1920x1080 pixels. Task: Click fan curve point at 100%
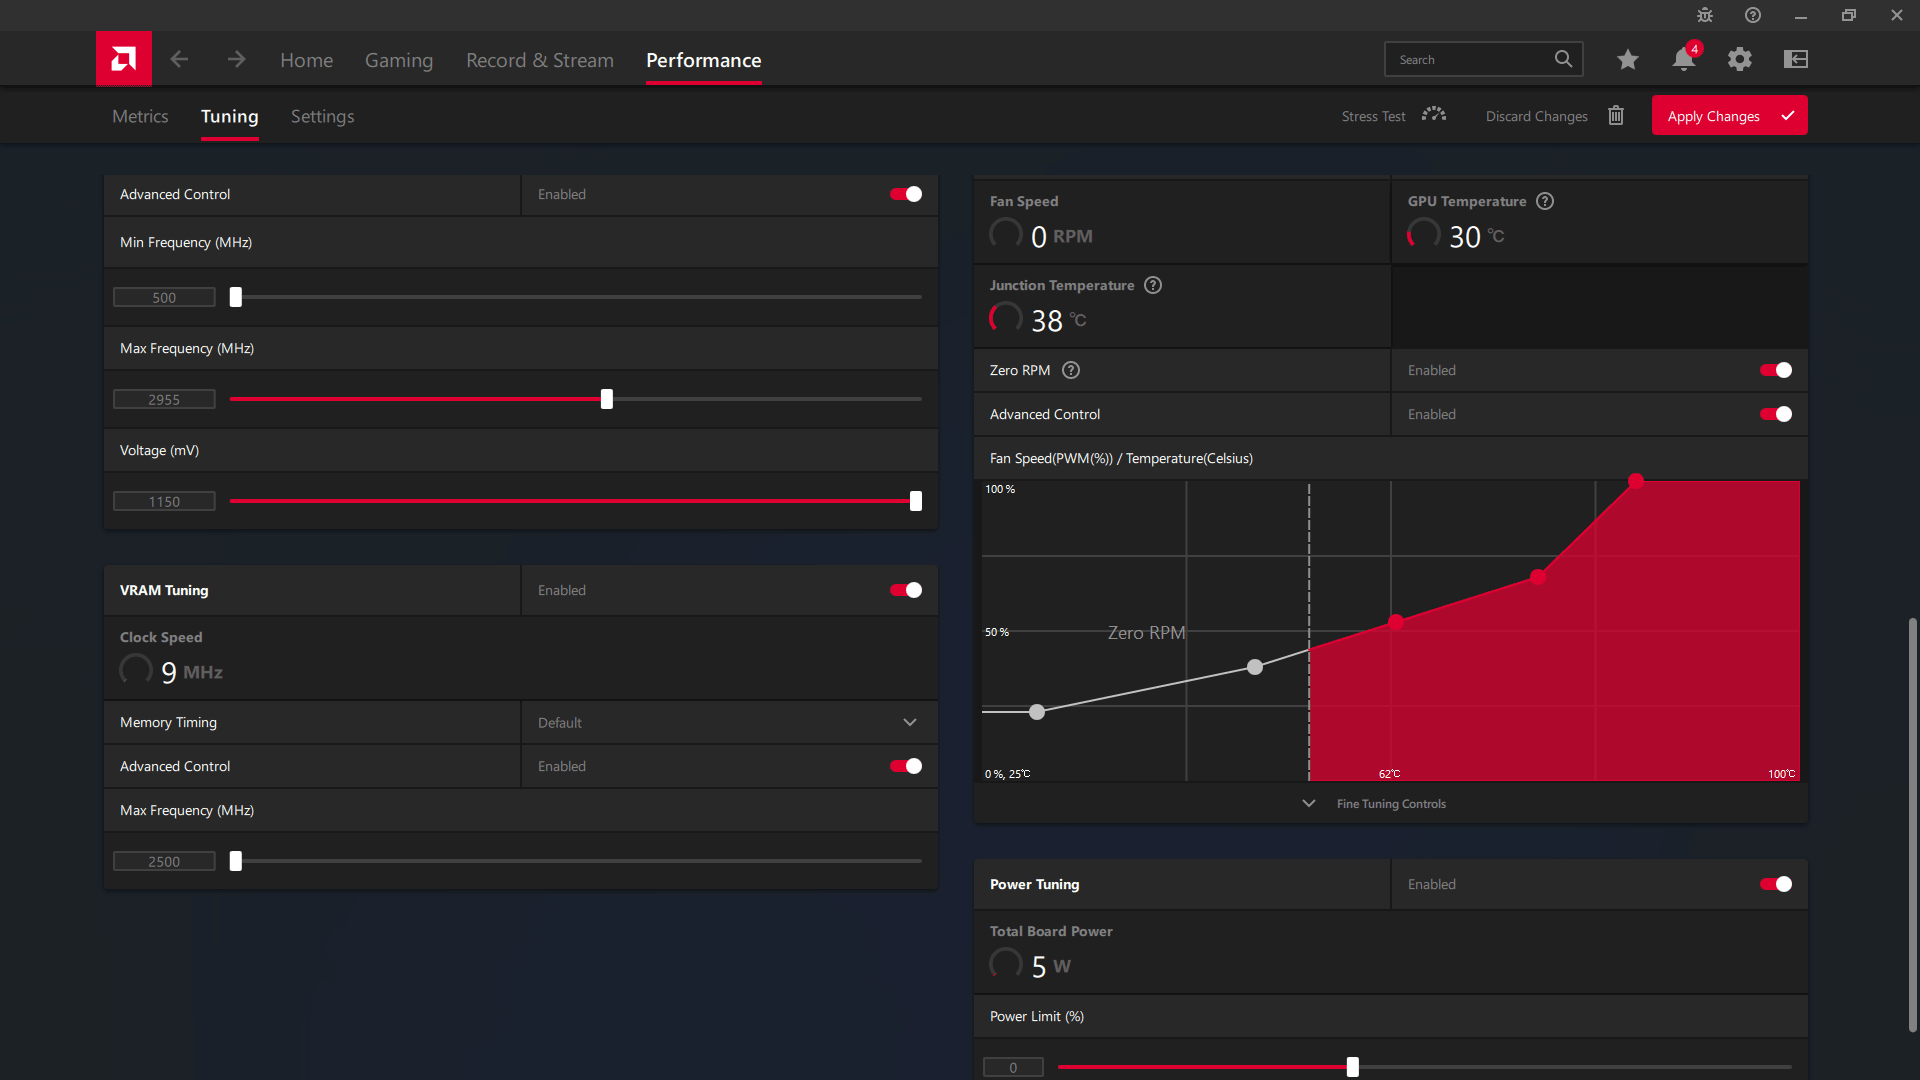(x=1636, y=481)
